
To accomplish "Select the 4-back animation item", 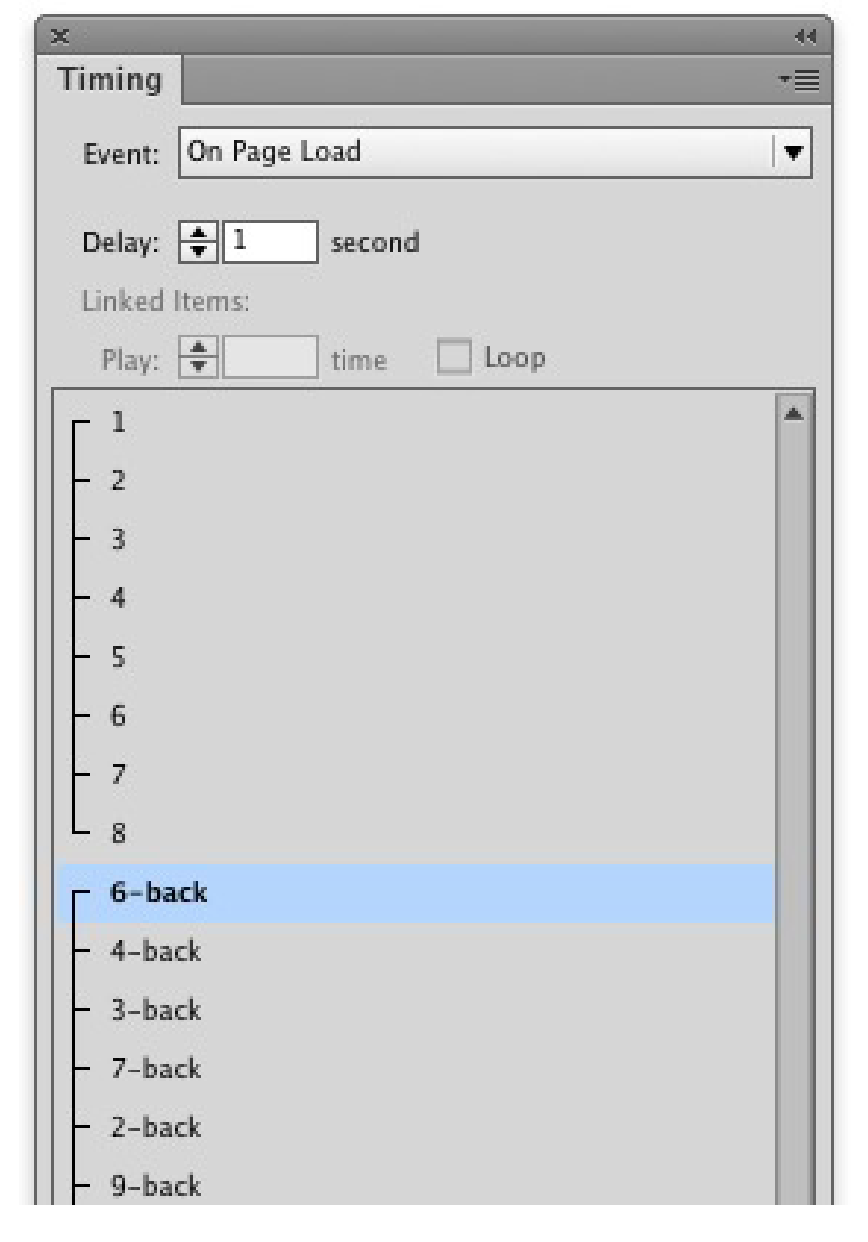I will [155, 952].
